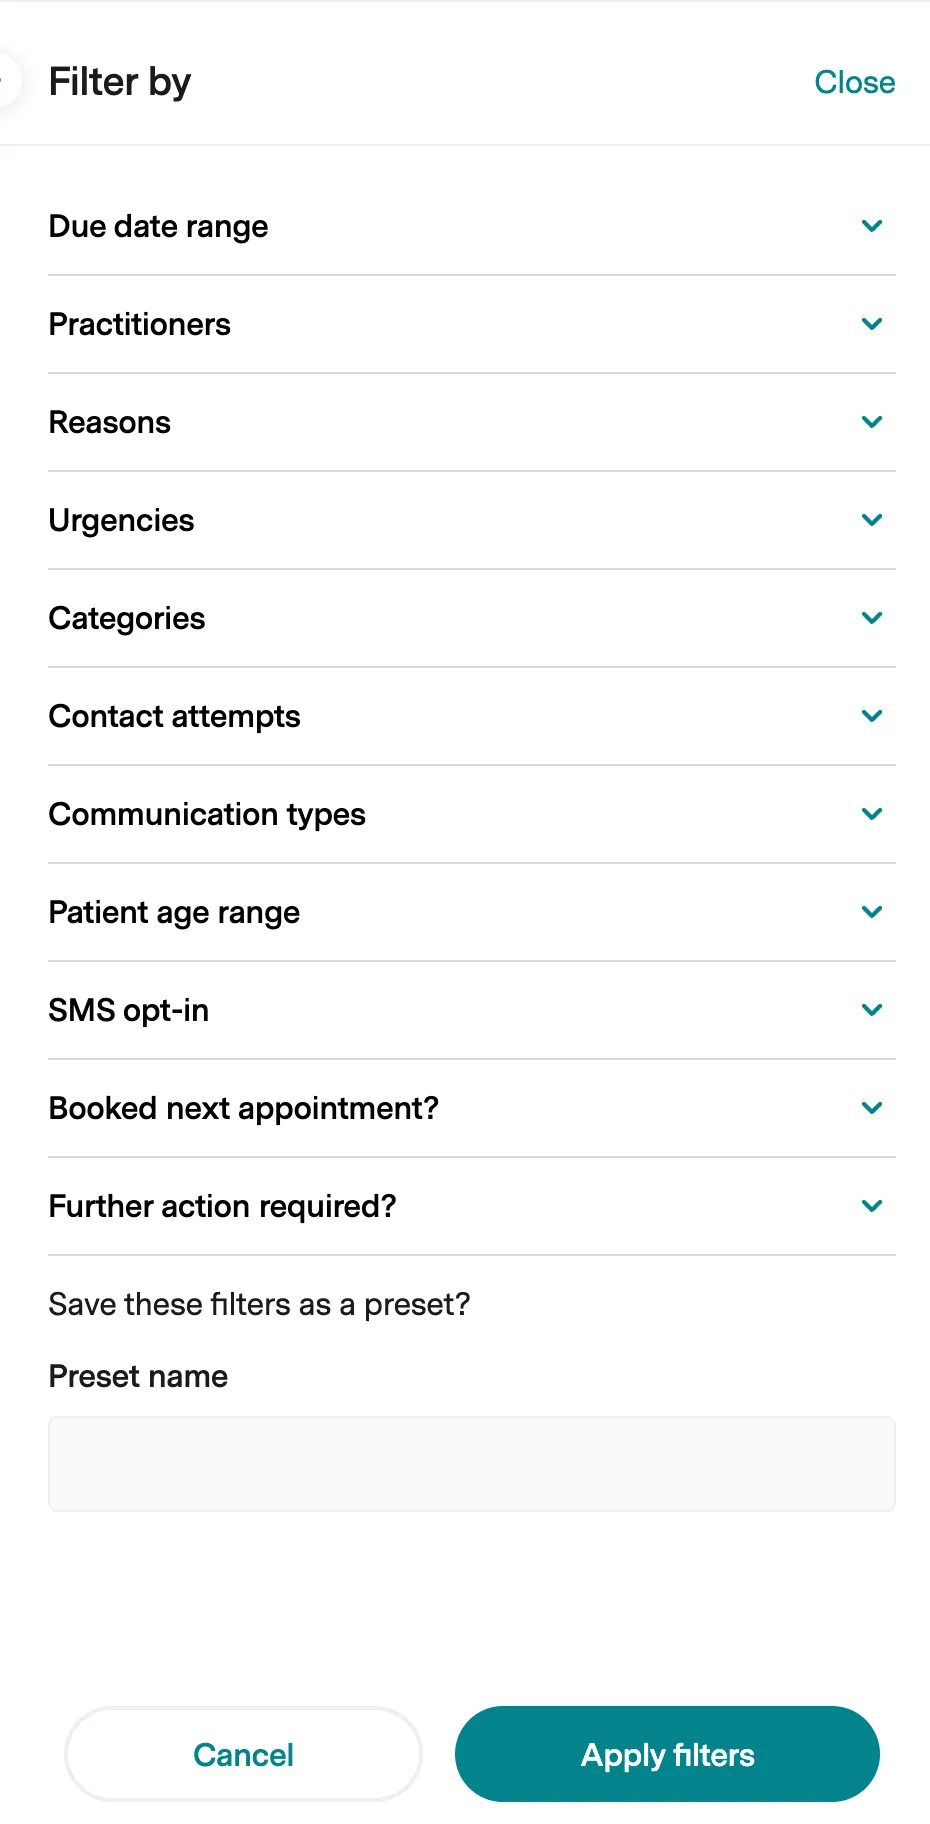930x1824 pixels.
Task: Click the Communication types row label
Action: pyautogui.click(x=207, y=814)
